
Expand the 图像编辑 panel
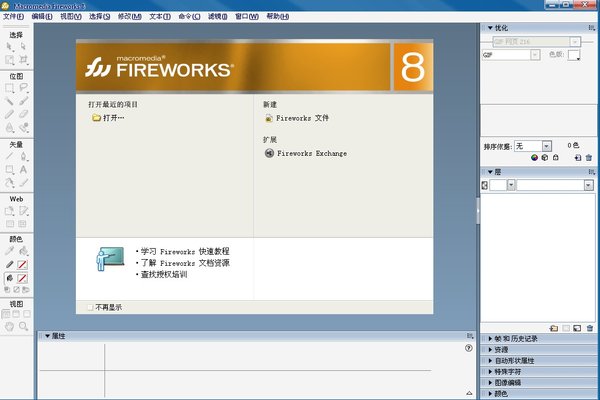(x=490, y=382)
